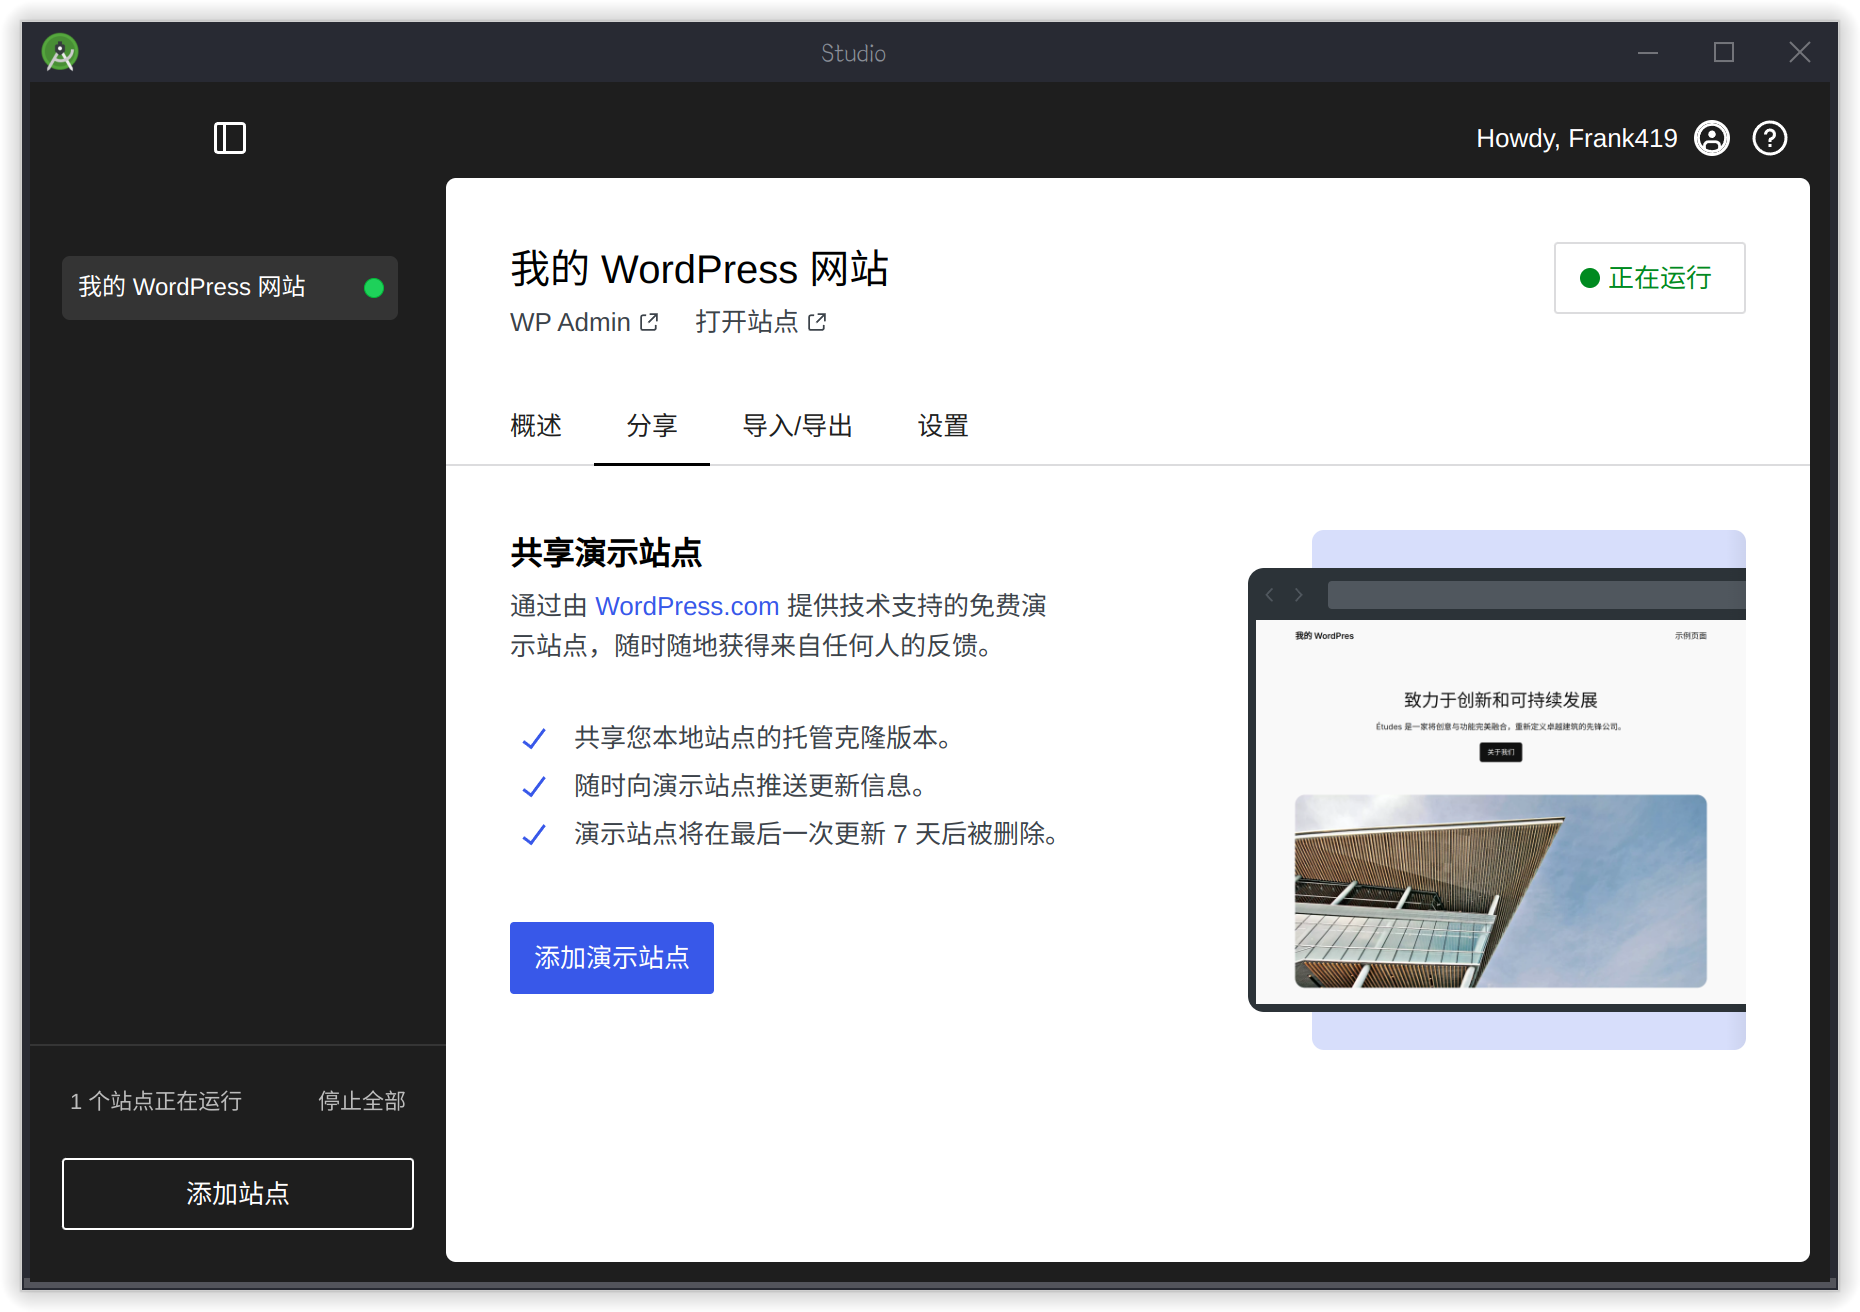Screen dimensions: 1860x1312
Task: Open the 导入/导出 tab
Action: click(x=797, y=426)
